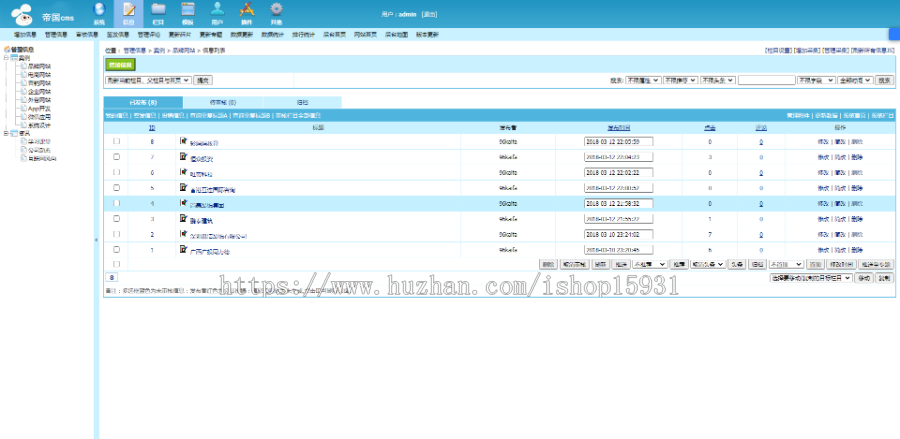Click page number 8 below the list
This screenshot has height=439, width=900.
(112, 277)
